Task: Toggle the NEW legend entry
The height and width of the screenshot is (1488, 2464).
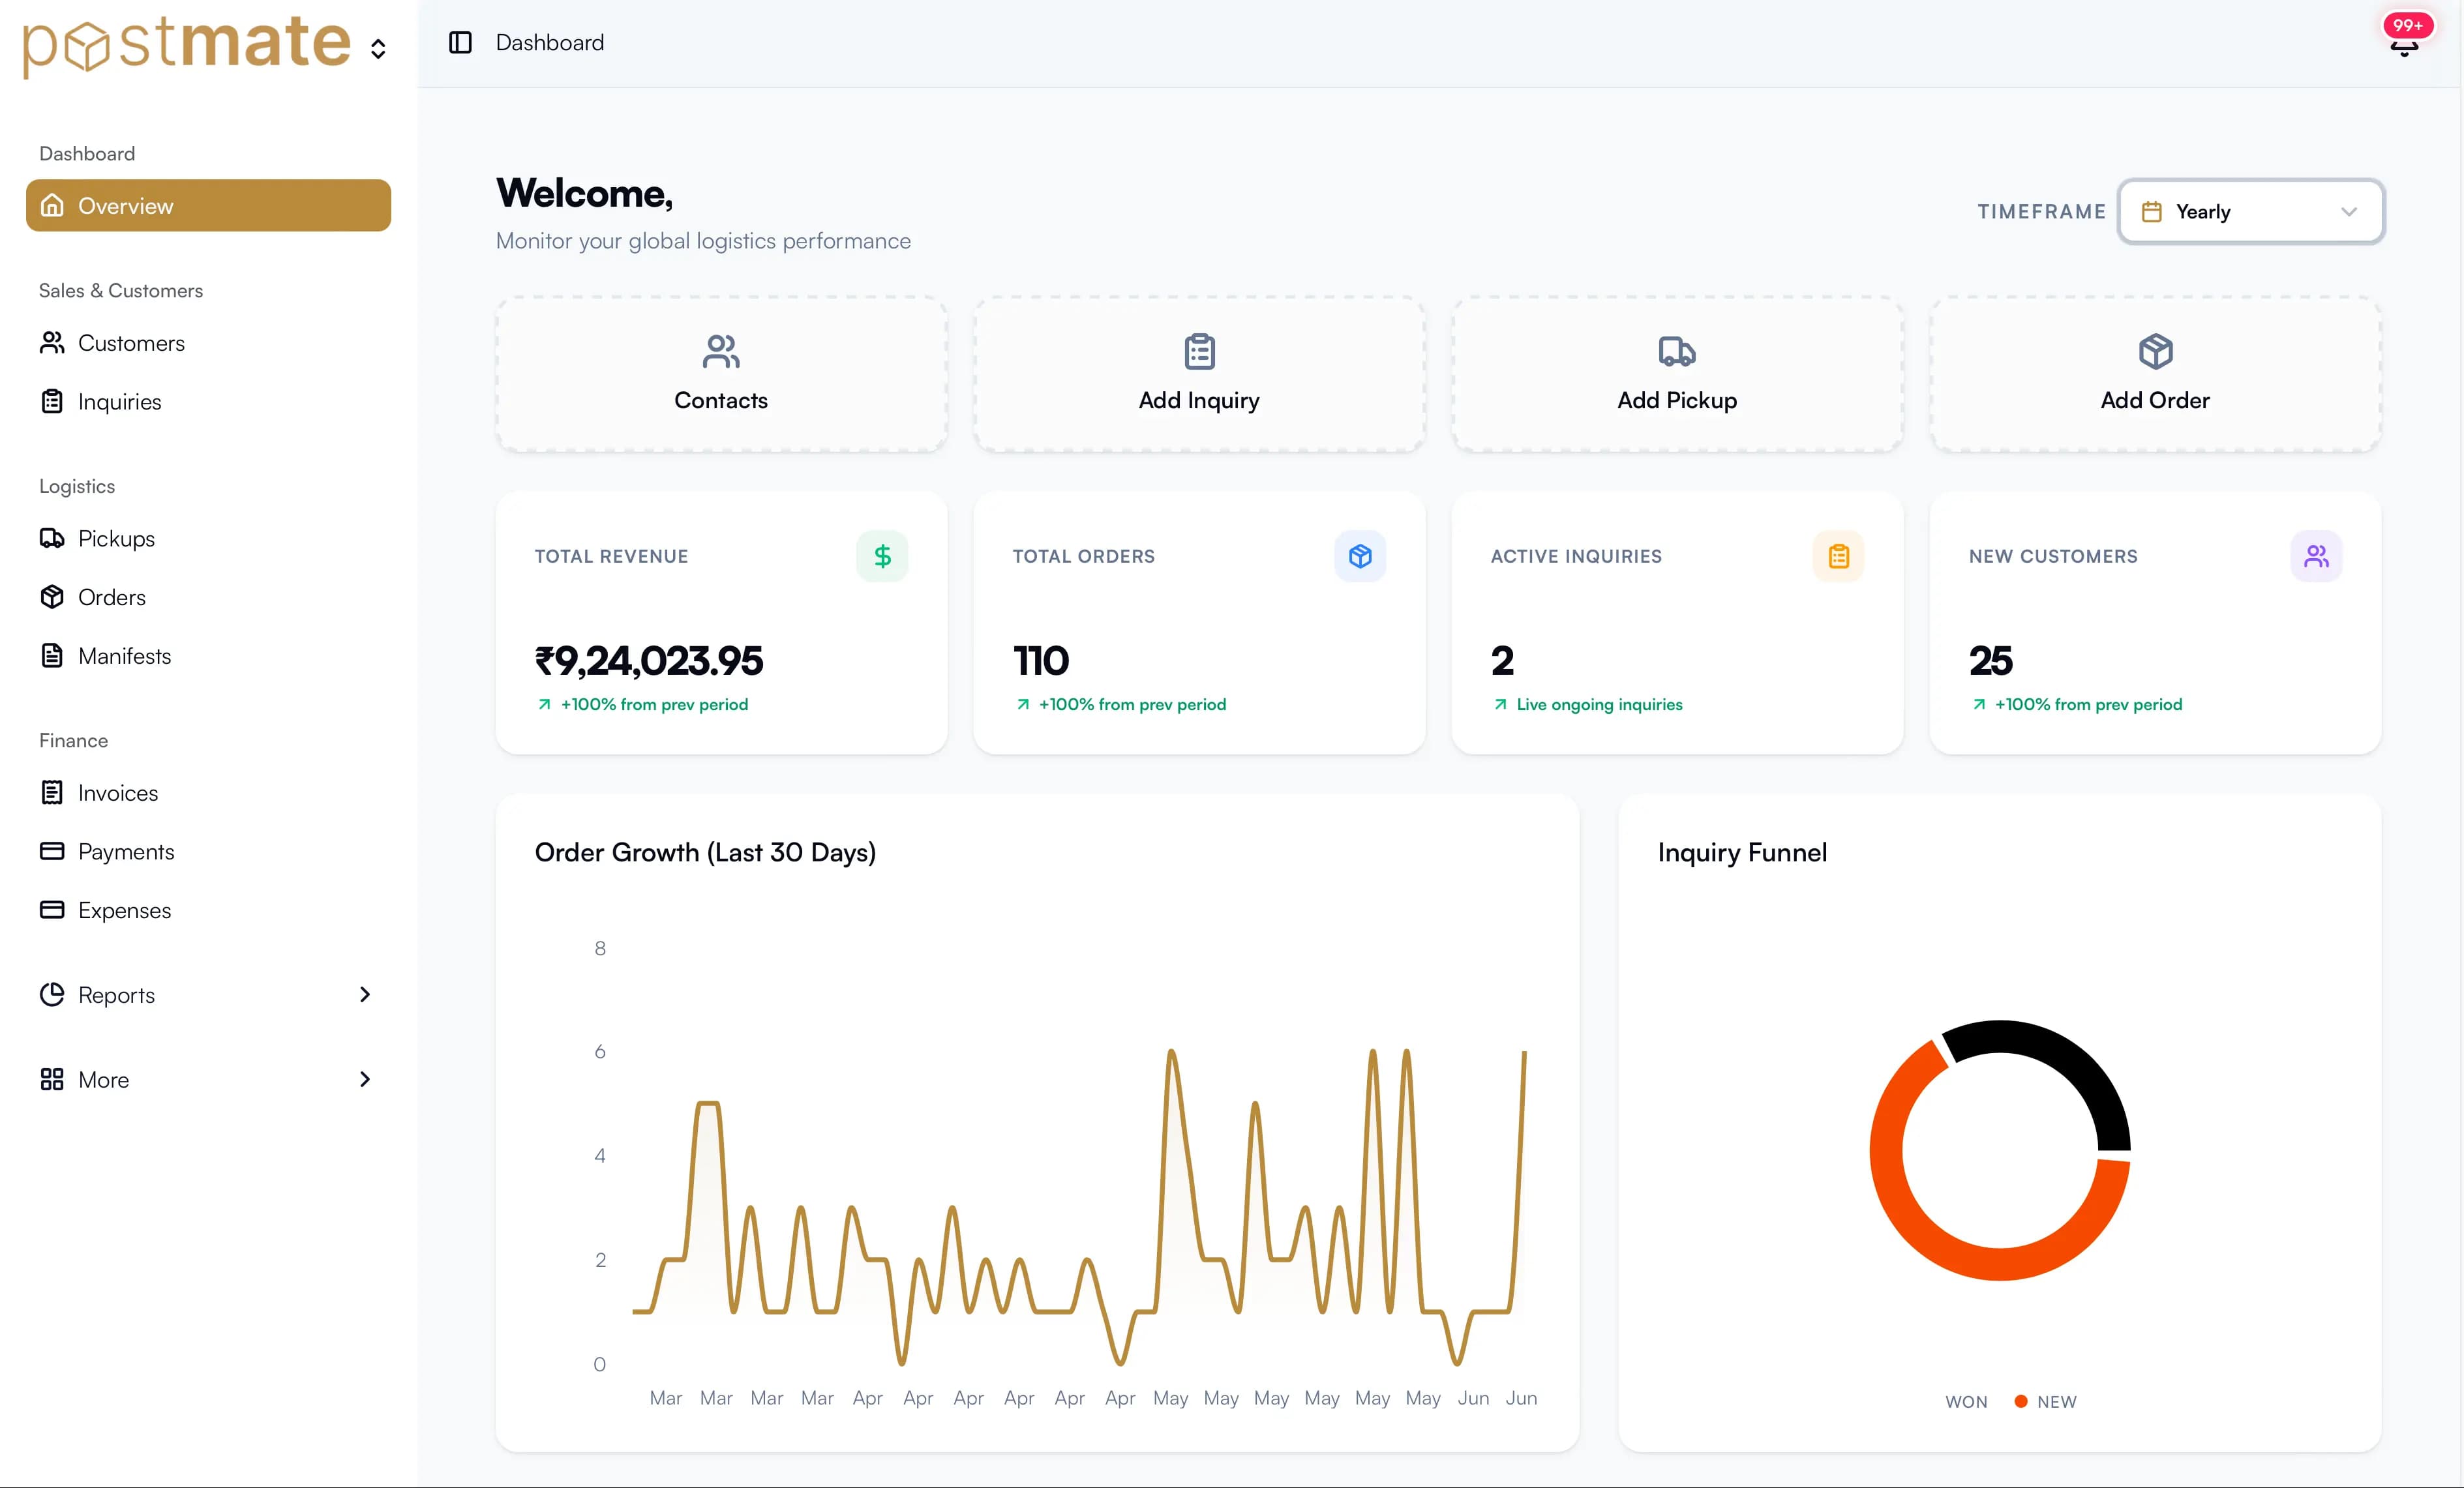Action: [2045, 1401]
